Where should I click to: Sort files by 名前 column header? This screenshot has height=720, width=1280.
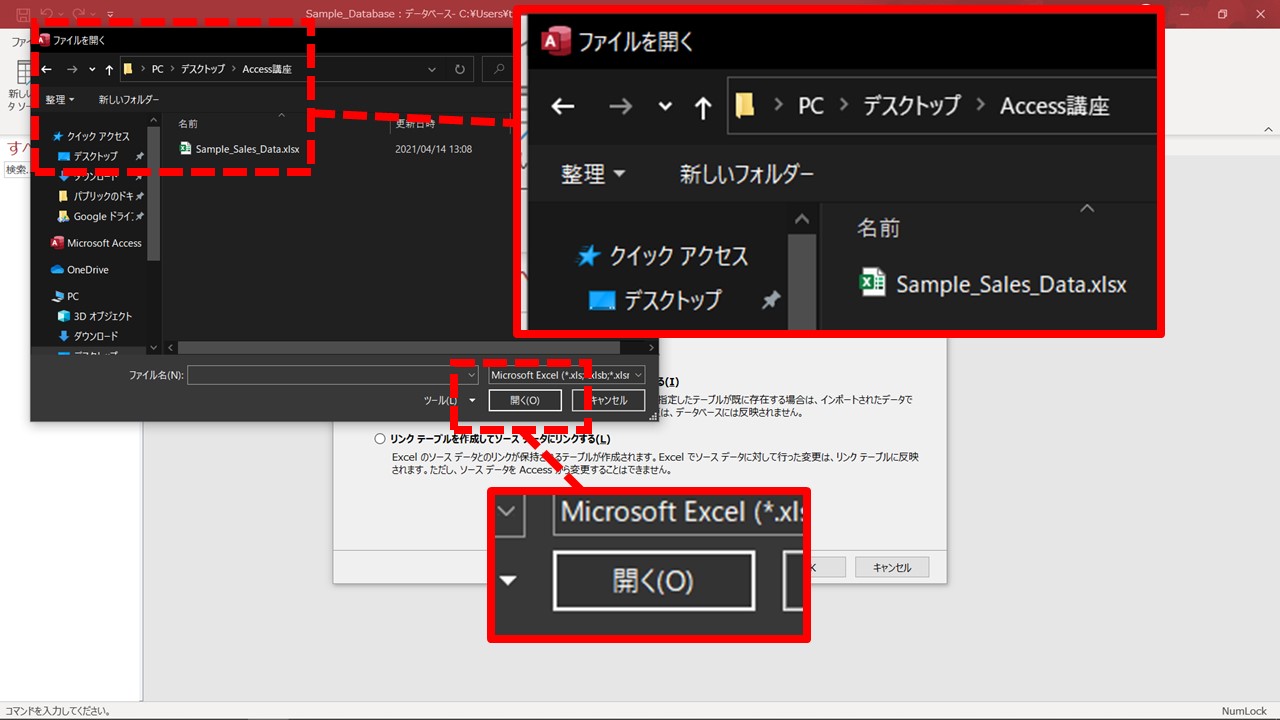pyautogui.click(x=188, y=124)
